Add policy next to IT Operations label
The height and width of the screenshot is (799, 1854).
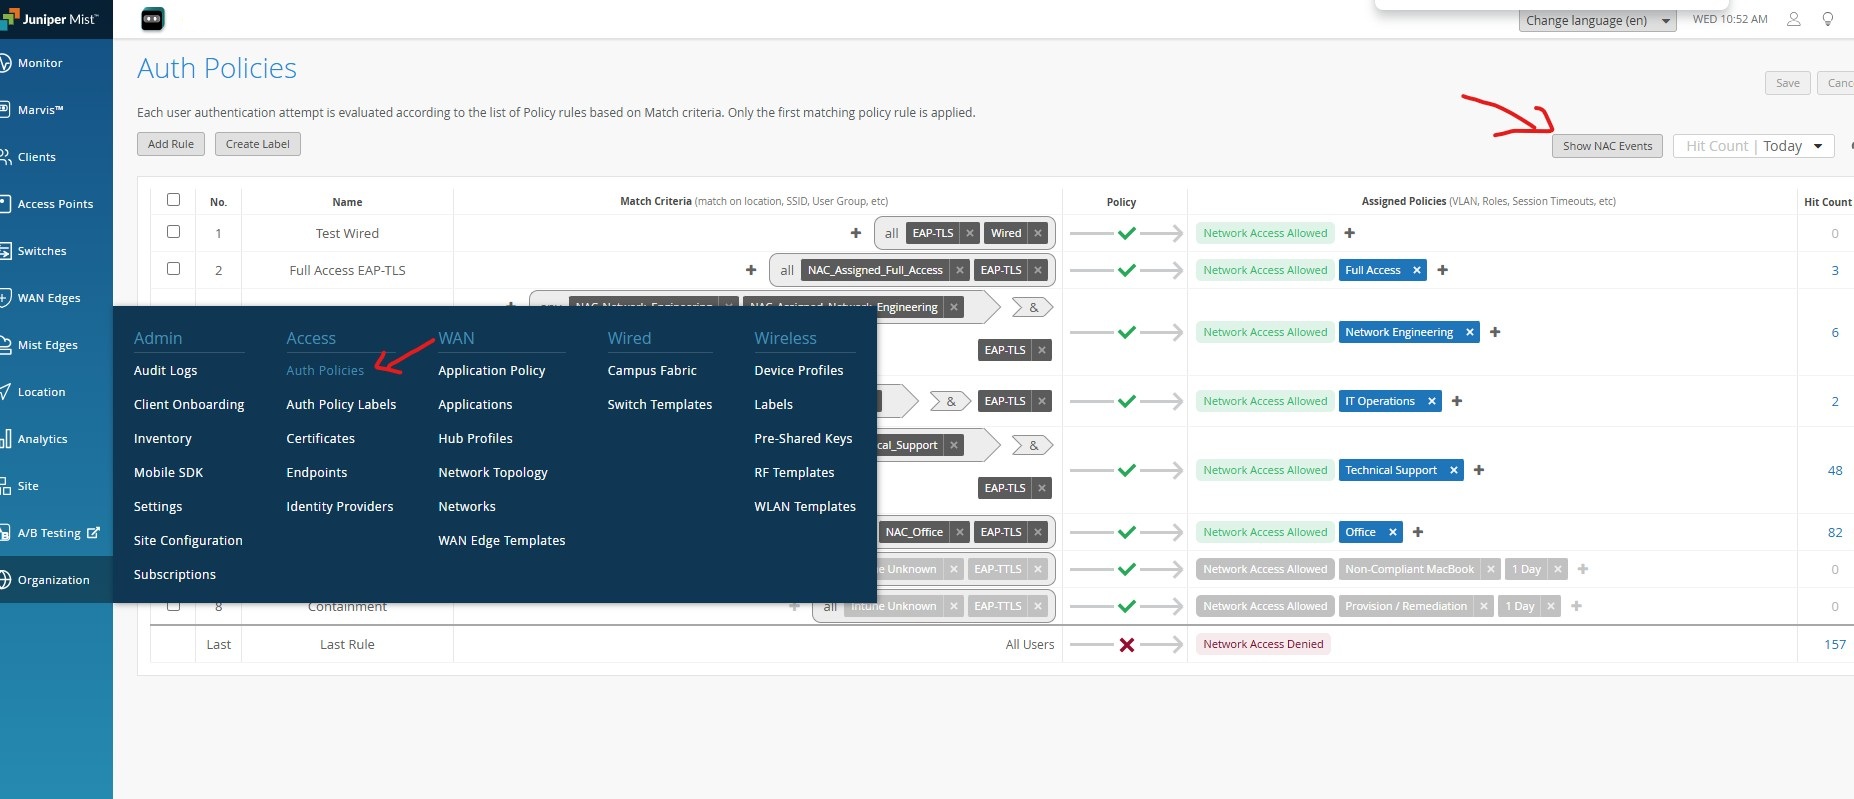pos(1457,401)
